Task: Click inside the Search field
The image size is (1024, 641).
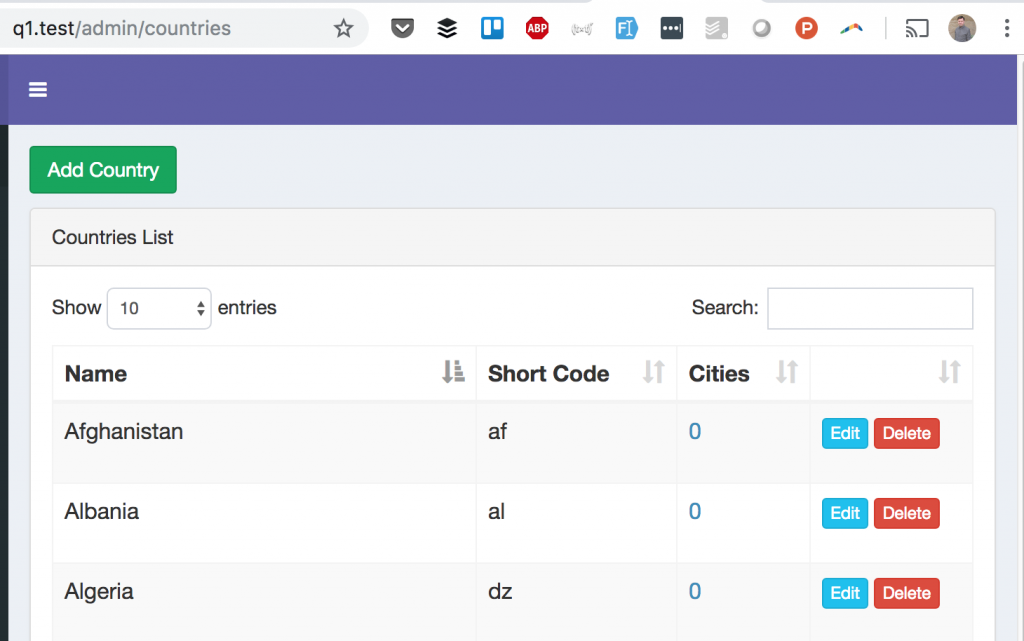Action: click(x=869, y=308)
